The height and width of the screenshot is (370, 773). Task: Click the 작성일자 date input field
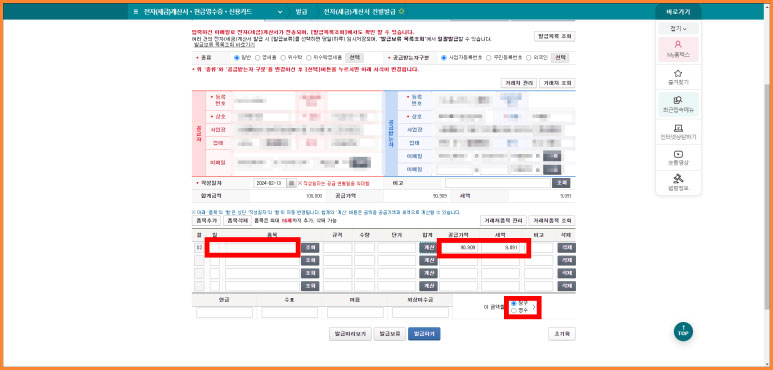click(270, 183)
